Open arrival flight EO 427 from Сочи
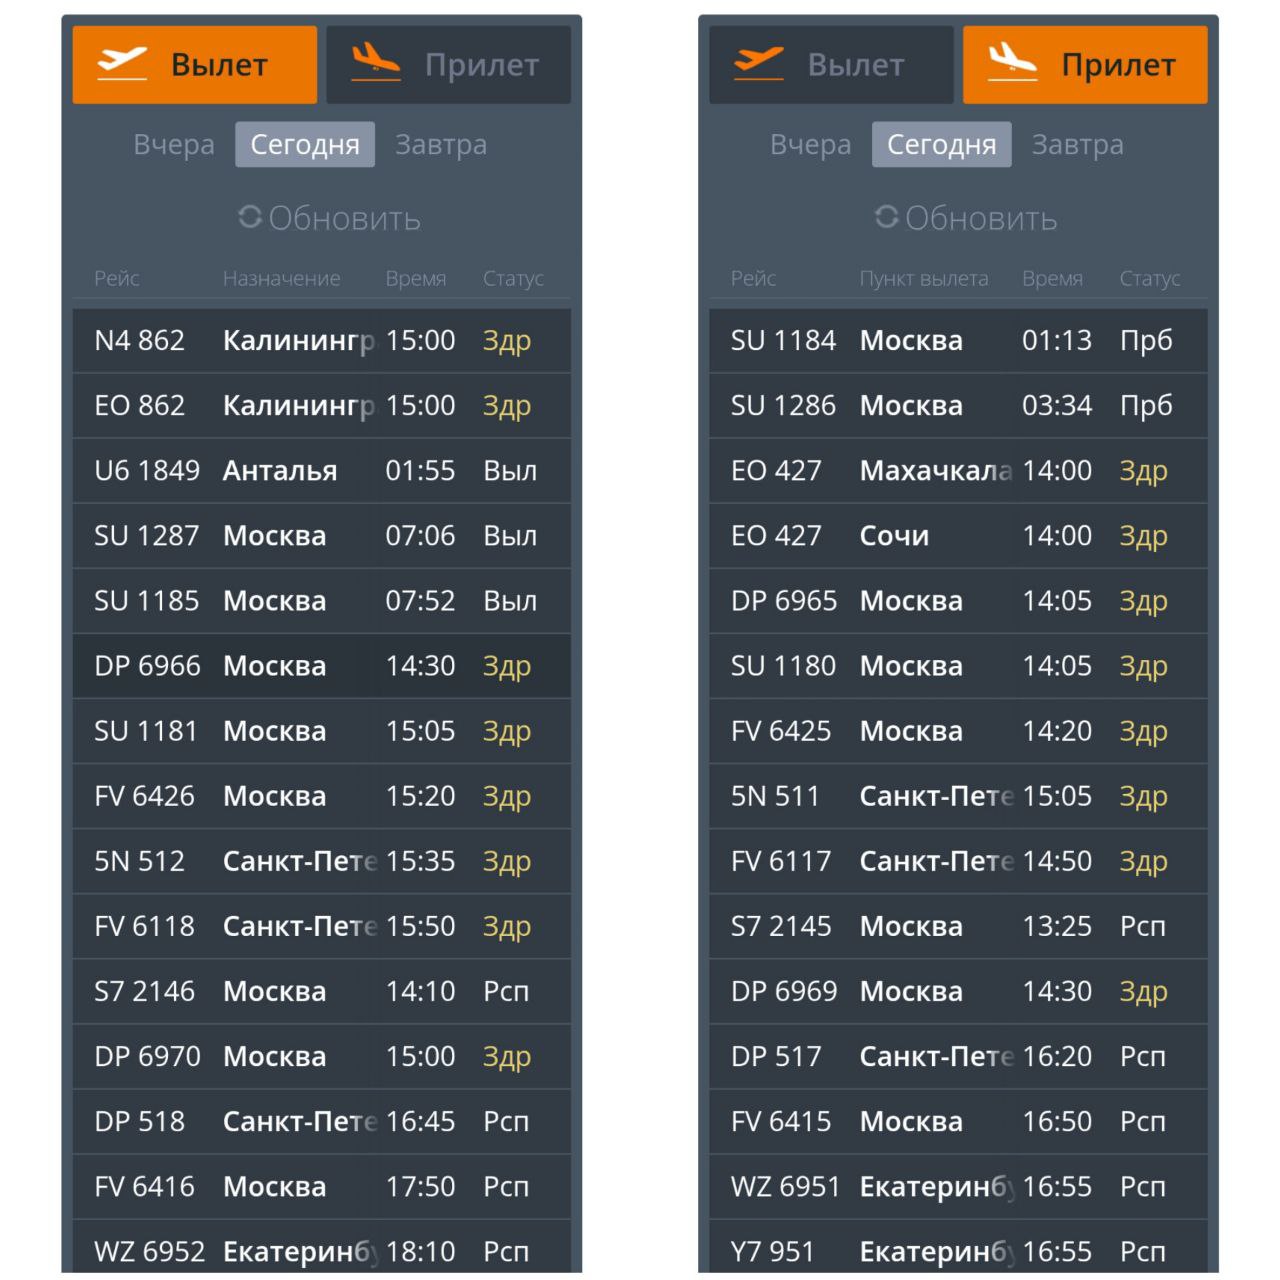This screenshot has width=1280, height=1280. pyautogui.click(x=958, y=536)
